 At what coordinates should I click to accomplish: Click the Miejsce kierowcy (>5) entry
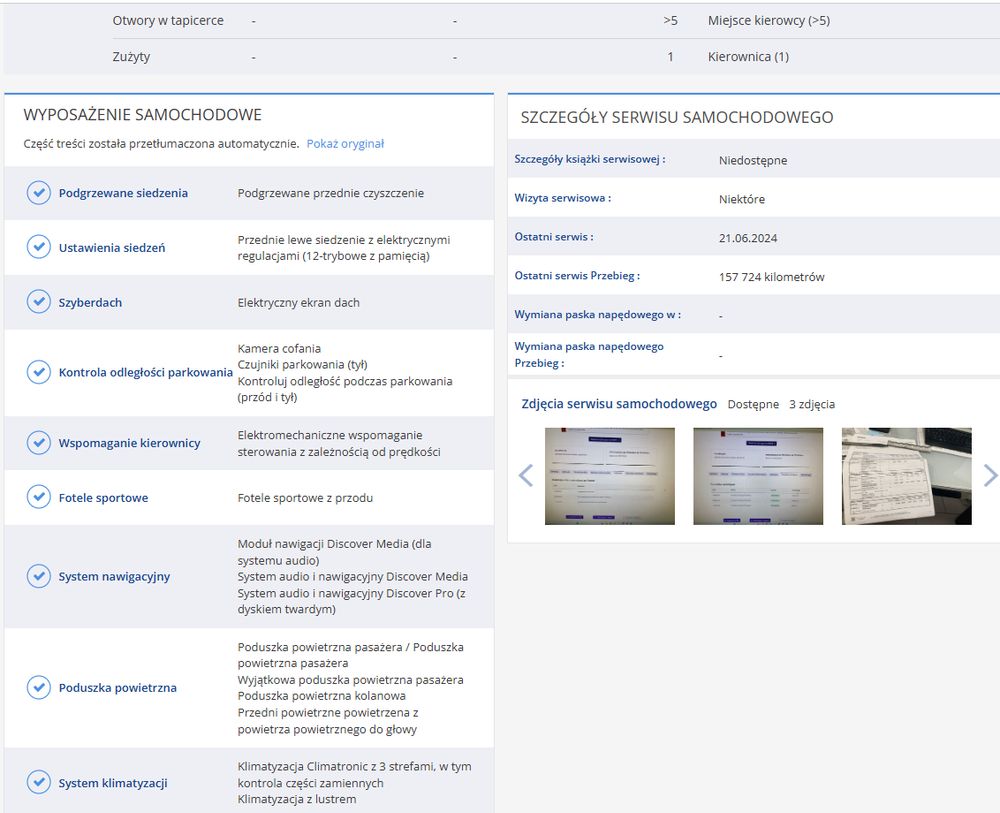(x=768, y=20)
